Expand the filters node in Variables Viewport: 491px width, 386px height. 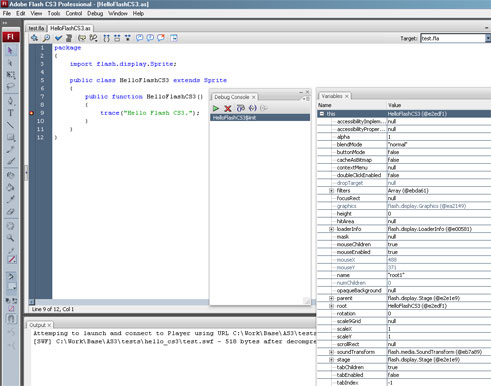tap(331, 191)
